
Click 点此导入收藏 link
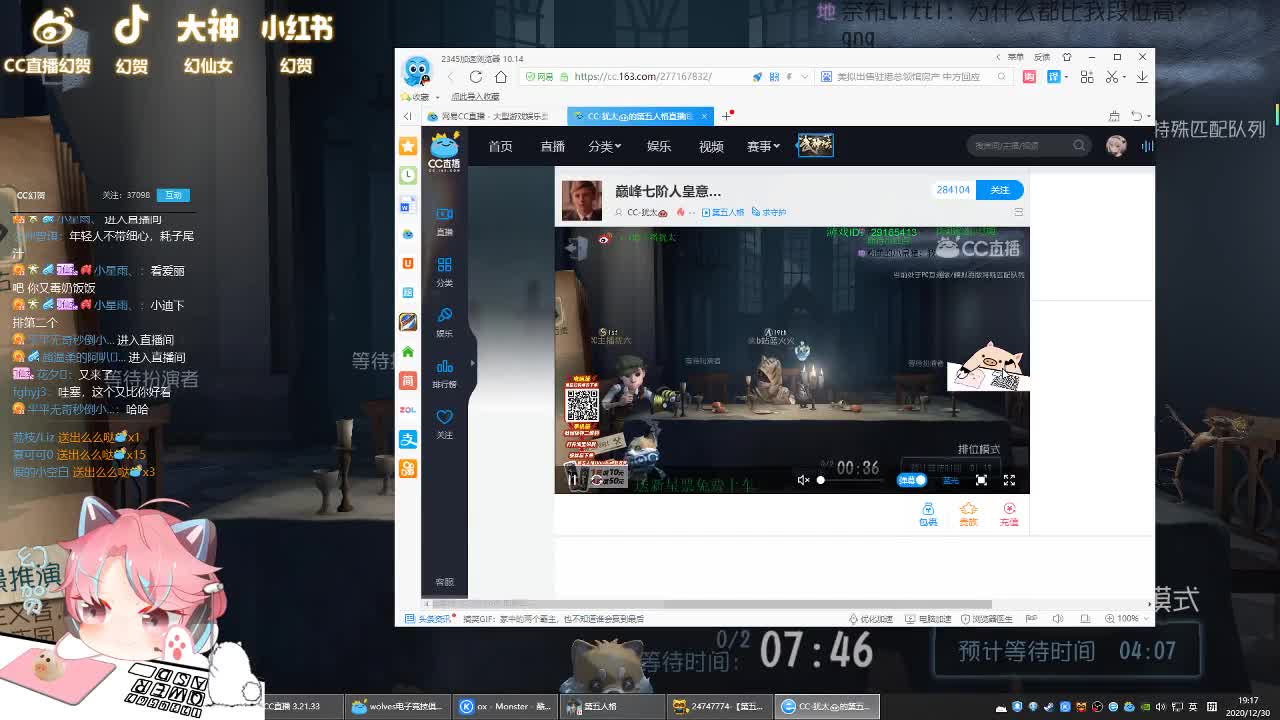[x=475, y=97]
